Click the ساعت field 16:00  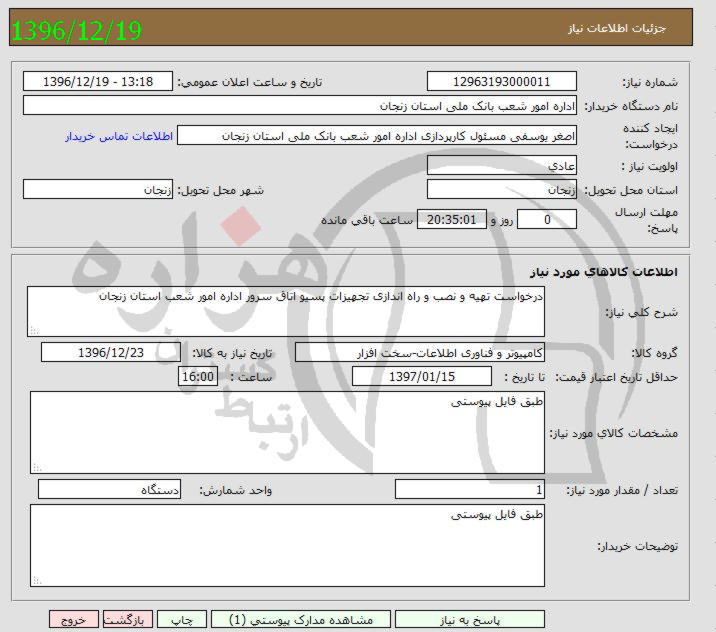[x=198, y=376]
